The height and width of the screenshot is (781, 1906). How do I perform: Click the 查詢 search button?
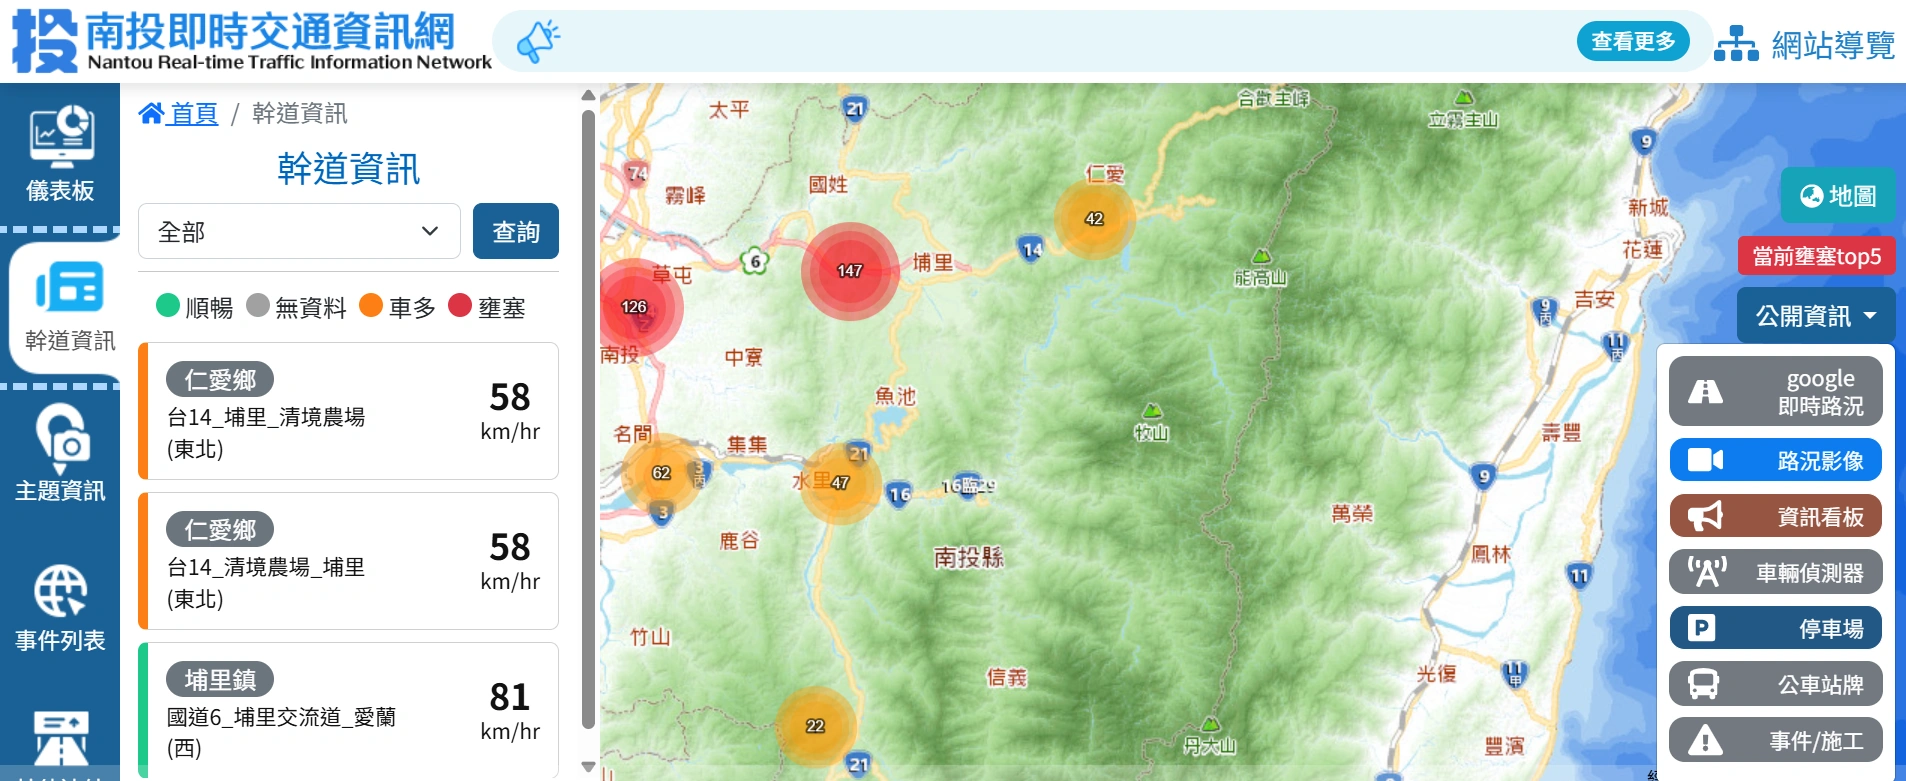[516, 231]
